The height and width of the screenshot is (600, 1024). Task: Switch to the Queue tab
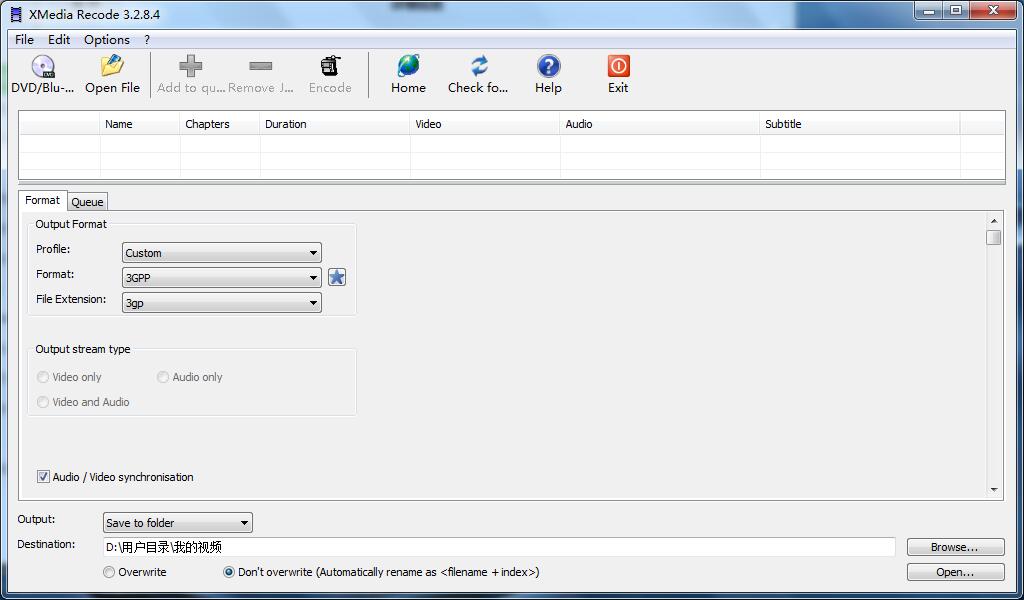87,201
